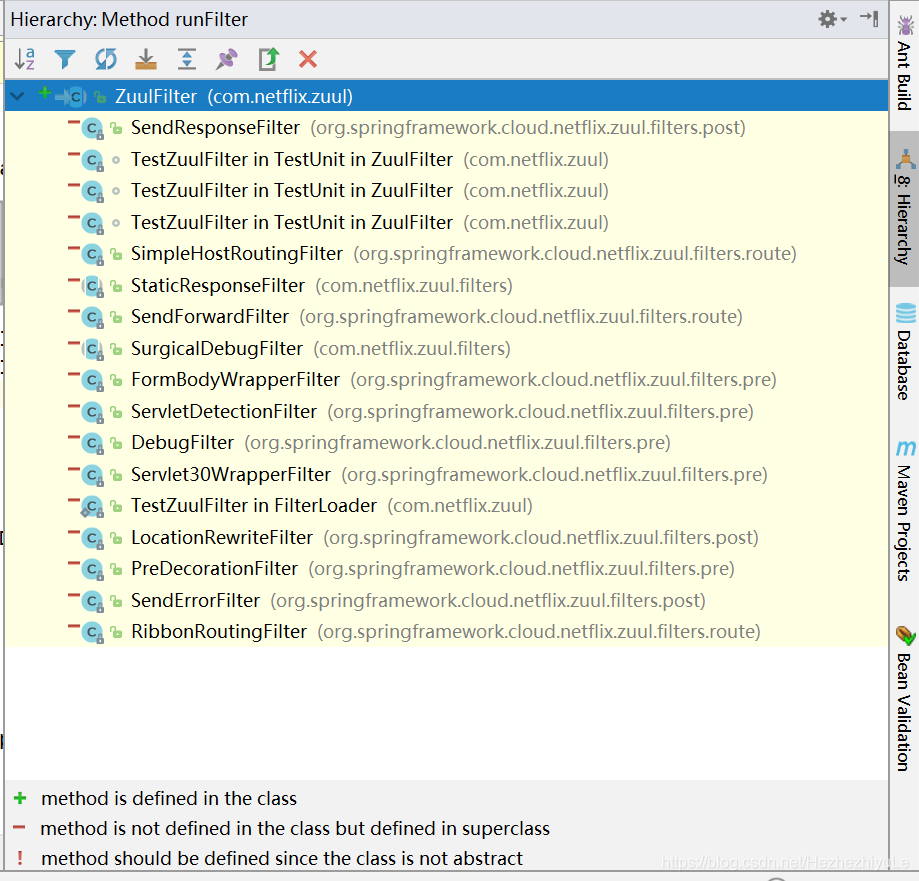The image size is (919, 881).
Task: Click Database cylinder icon
Action: click(x=906, y=313)
